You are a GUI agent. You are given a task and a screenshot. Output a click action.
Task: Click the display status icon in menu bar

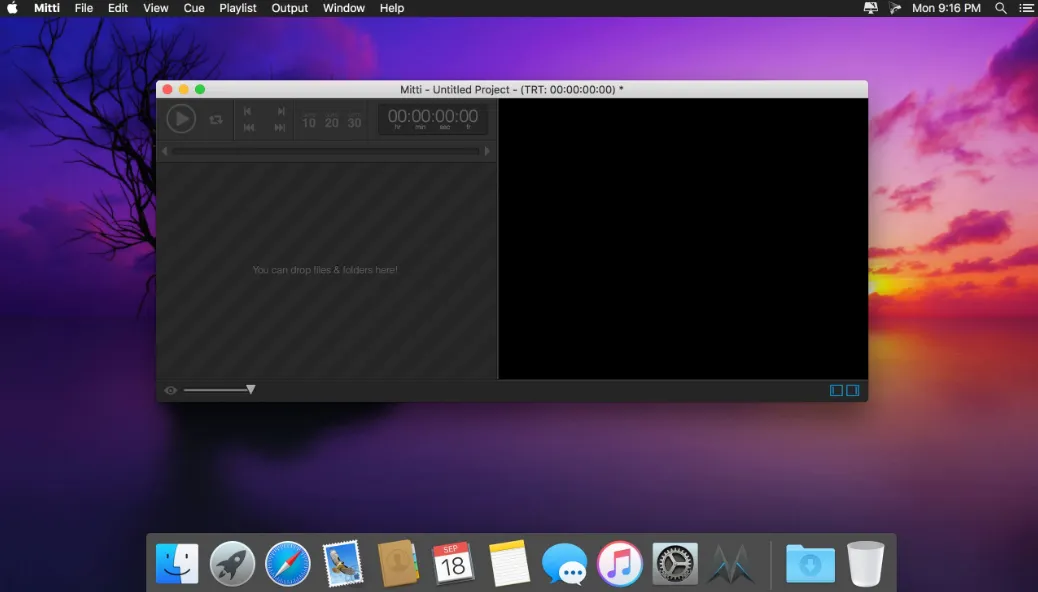(x=871, y=8)
